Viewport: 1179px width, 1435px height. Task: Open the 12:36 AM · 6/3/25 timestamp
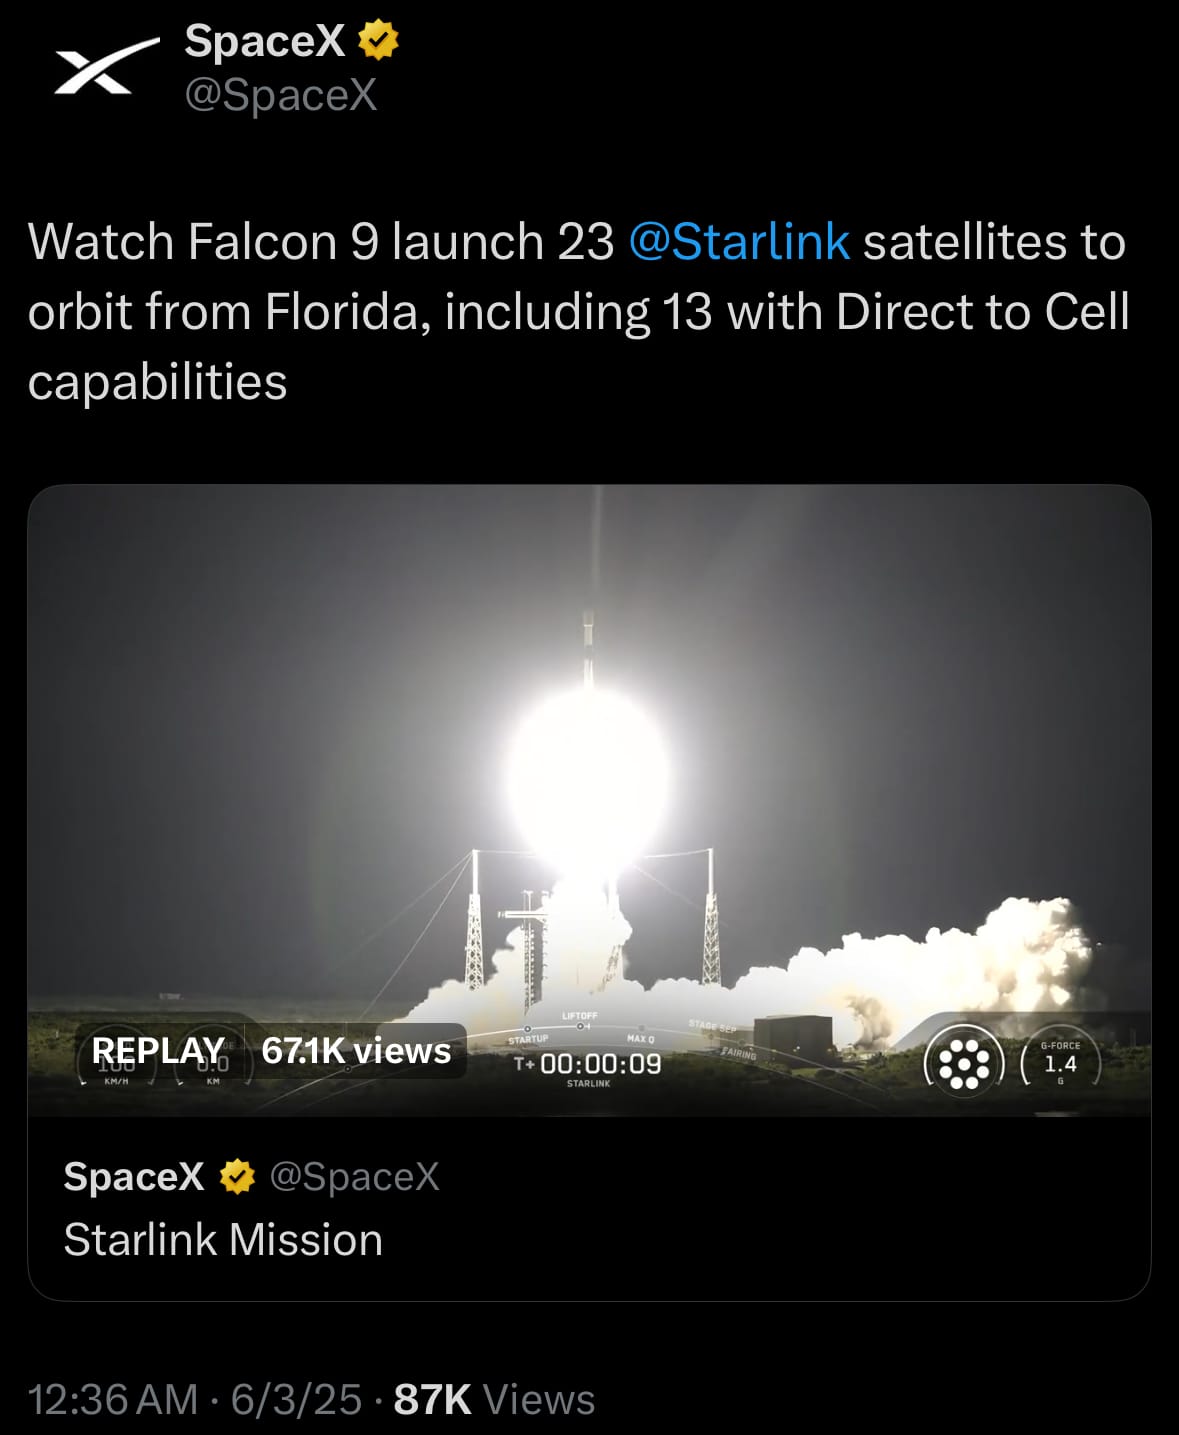(195, 1399)
